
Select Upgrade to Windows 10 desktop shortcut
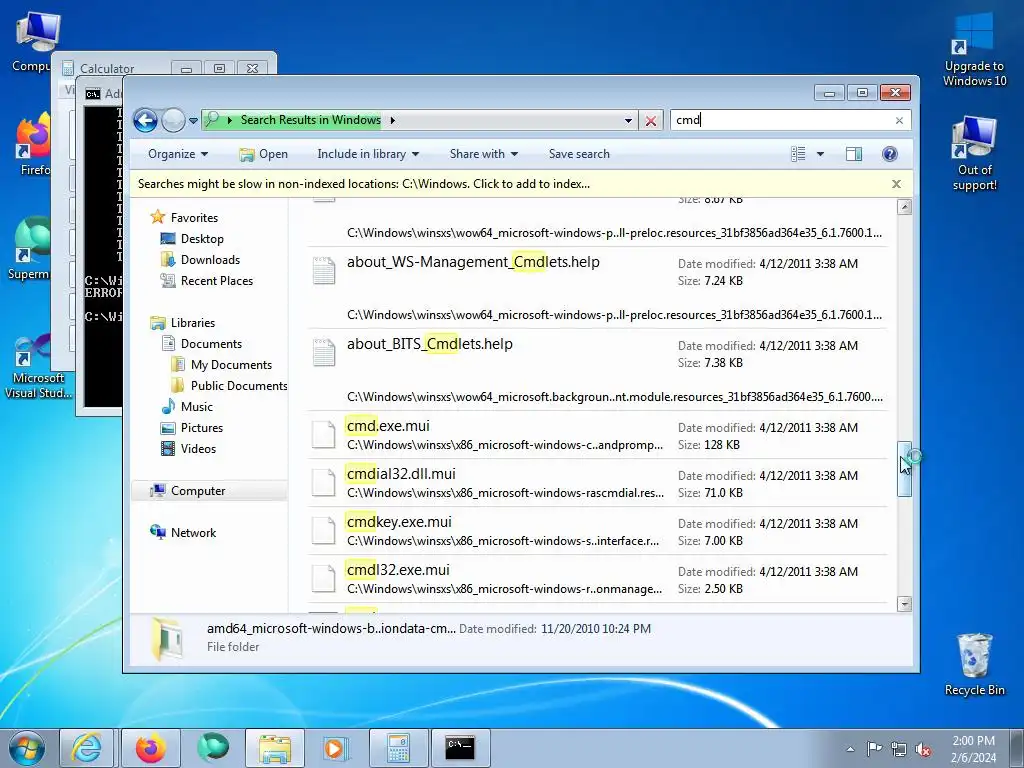pos(974,50)
